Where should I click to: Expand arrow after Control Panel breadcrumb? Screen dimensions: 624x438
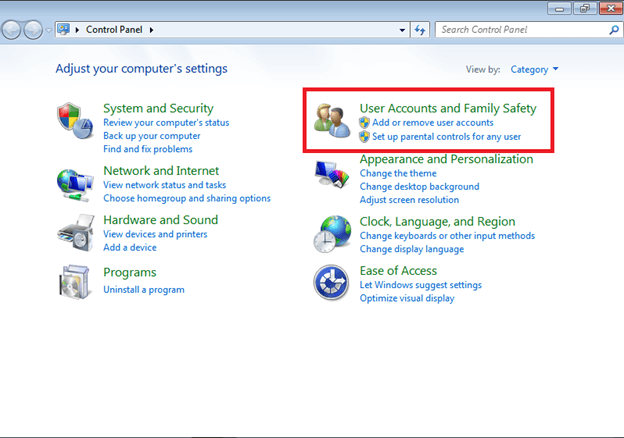(151, 30)
